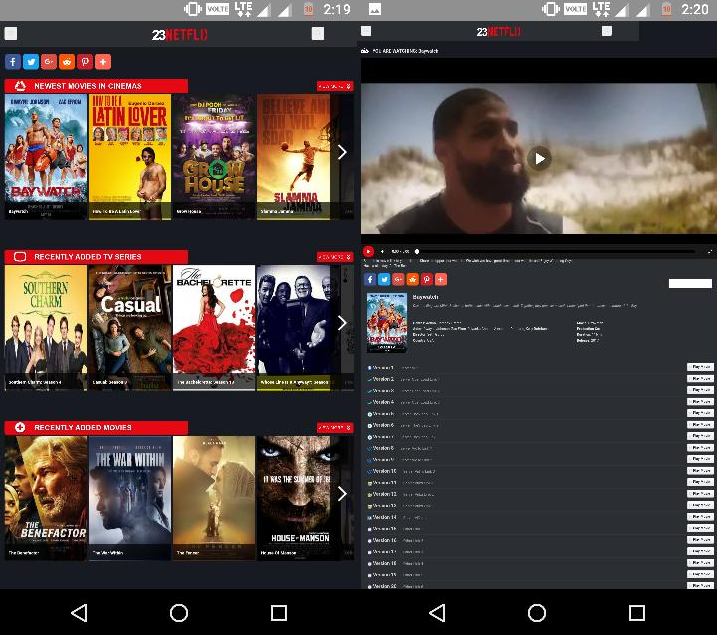Open The War Within movie poster
719x635 pixels.
click(x=130, y=498)
